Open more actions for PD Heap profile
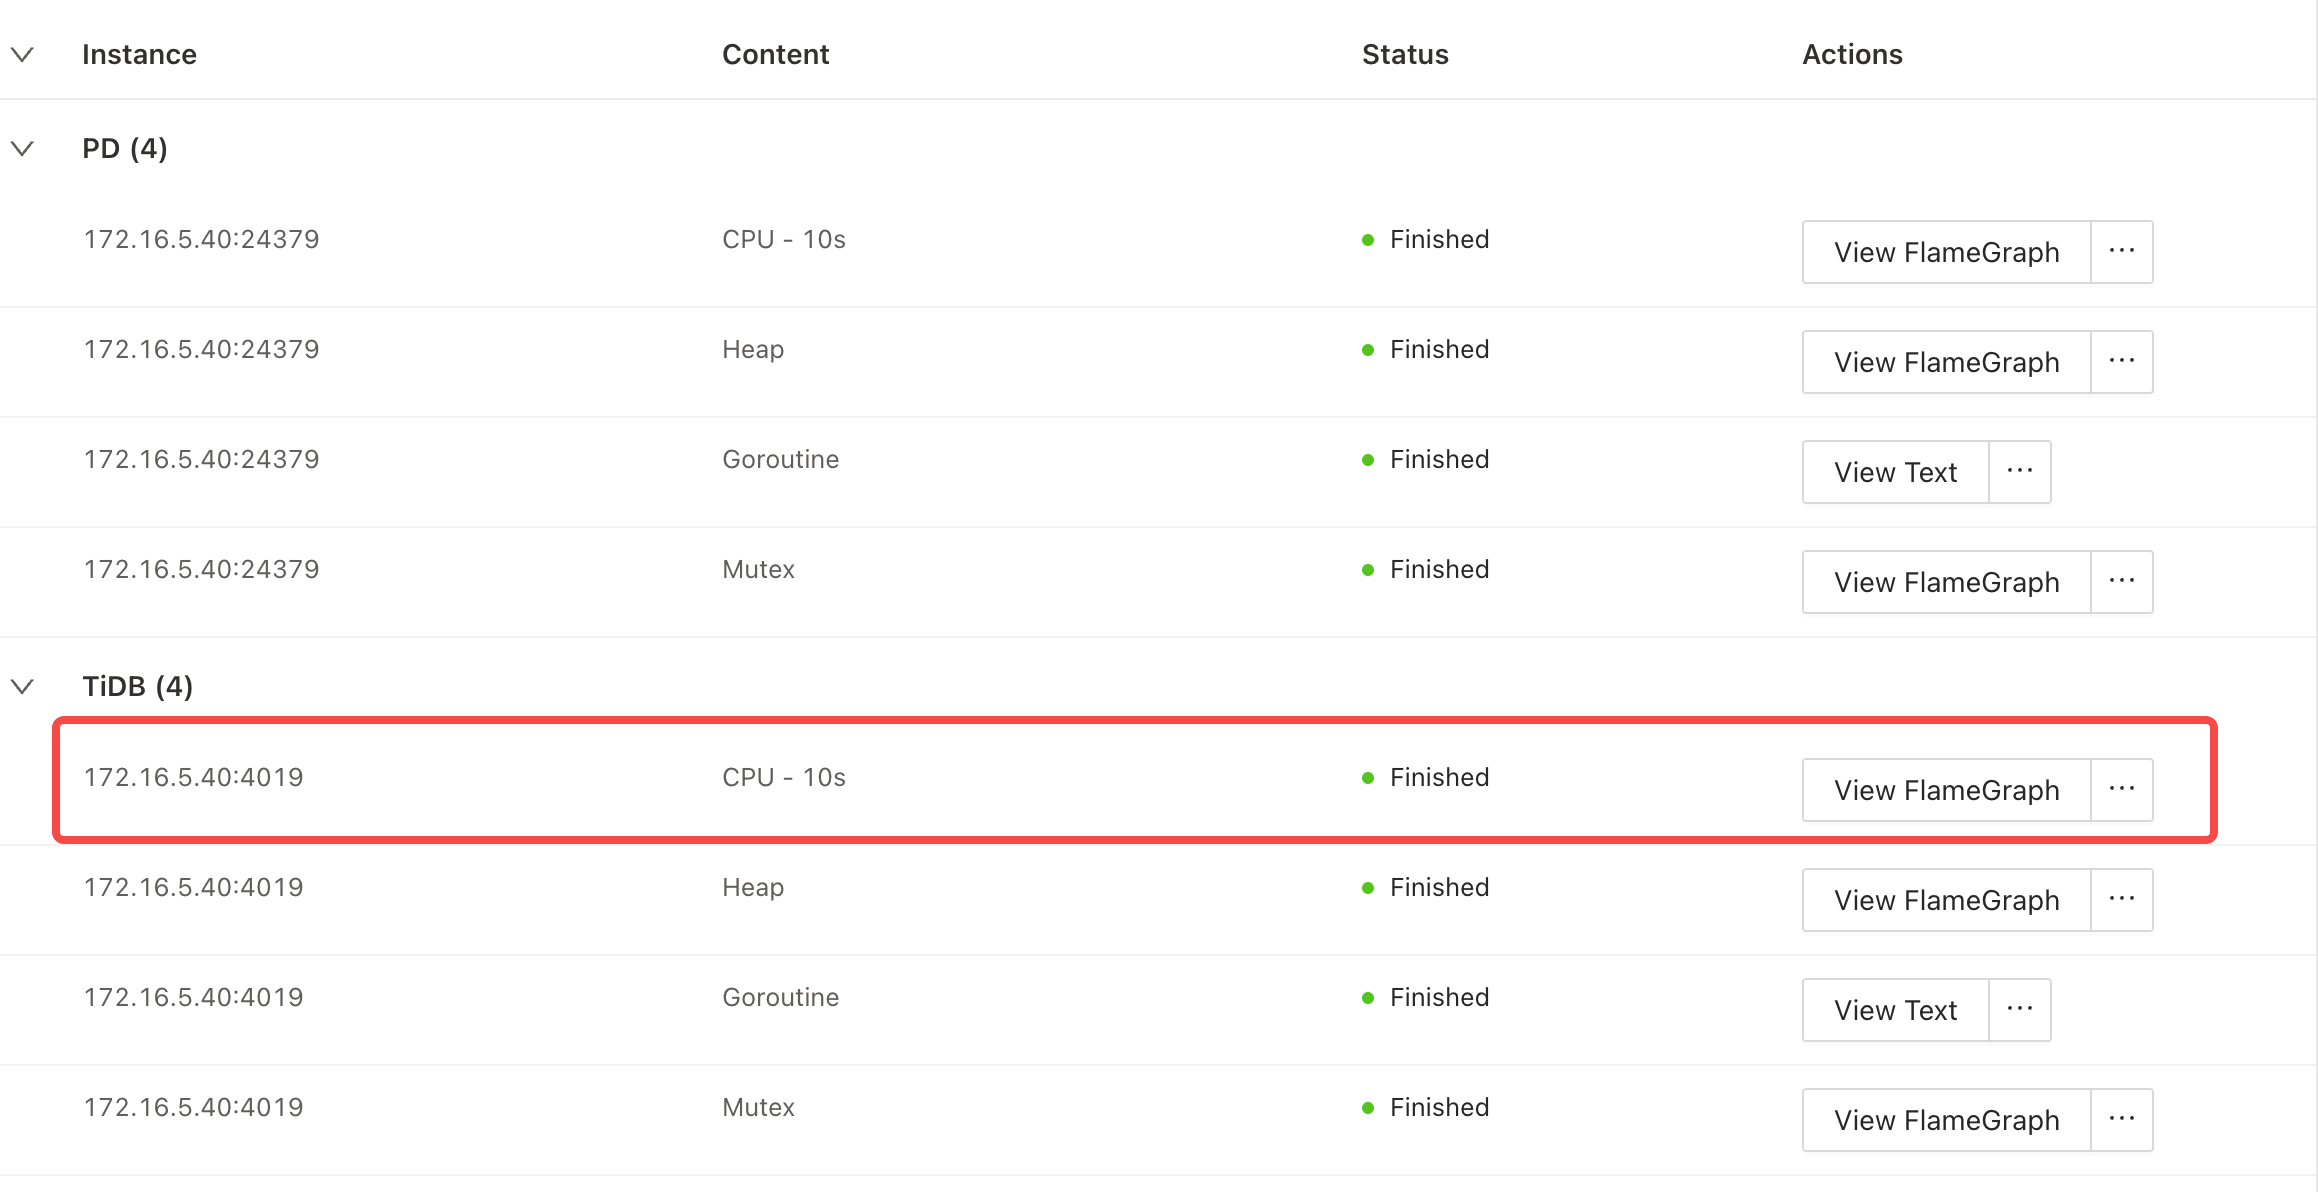The height and width of the screenshot is (1192, 2318). (2121, 362)
